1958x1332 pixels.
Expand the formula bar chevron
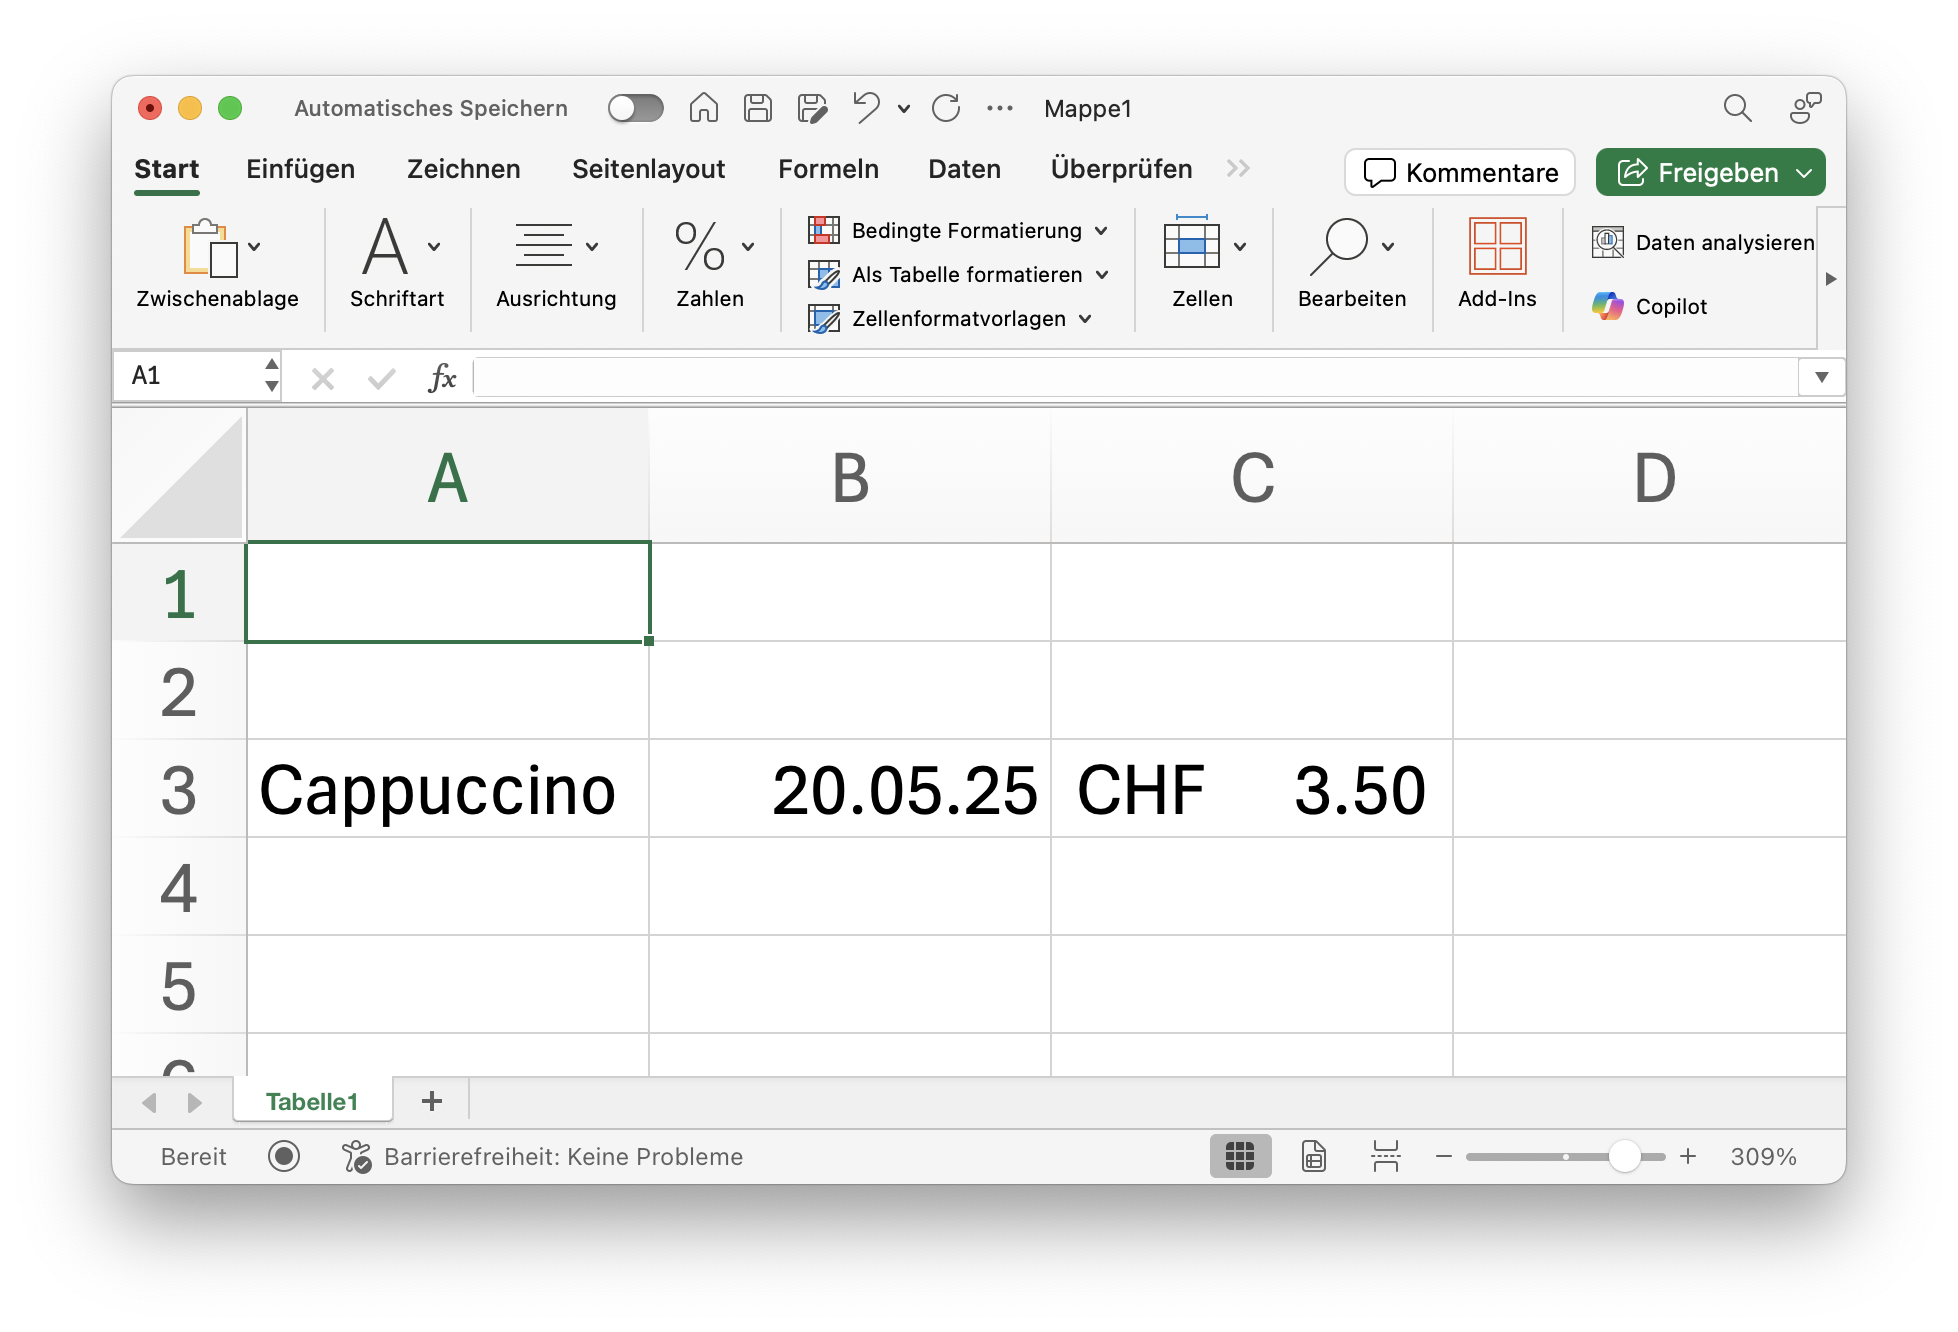point(1821,378)
